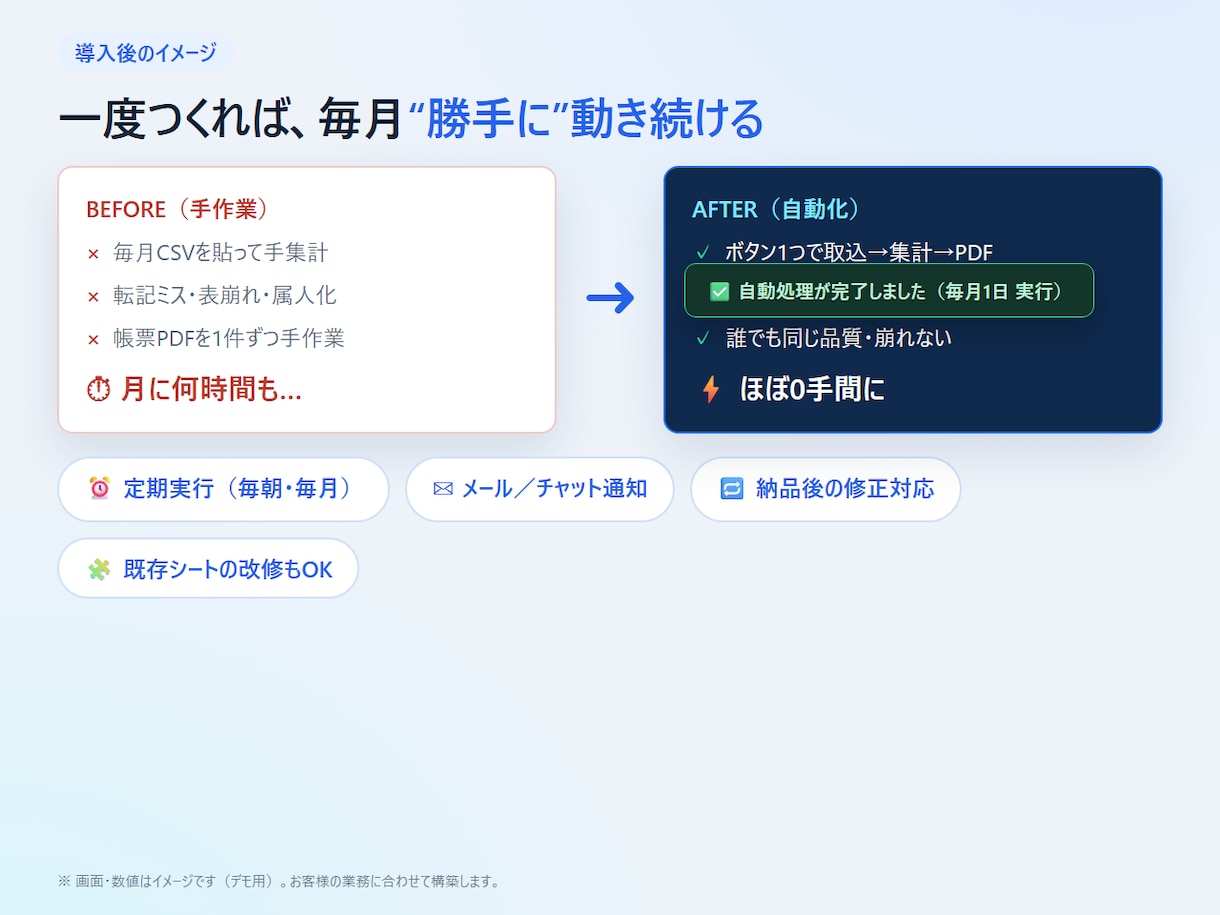Click the green checkbox icon in 自動処理が完了しました toast
This screenshot has height=915, width=1220.
(719, 291)
